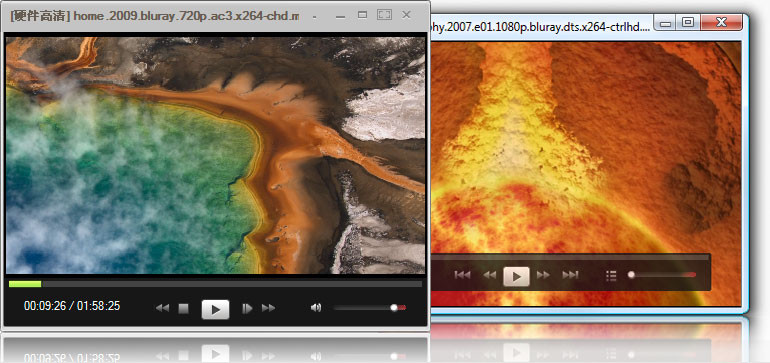This screenshot has height=363, width=770.
Task: Open the playlist in the right player
Action: click(611, 276)
